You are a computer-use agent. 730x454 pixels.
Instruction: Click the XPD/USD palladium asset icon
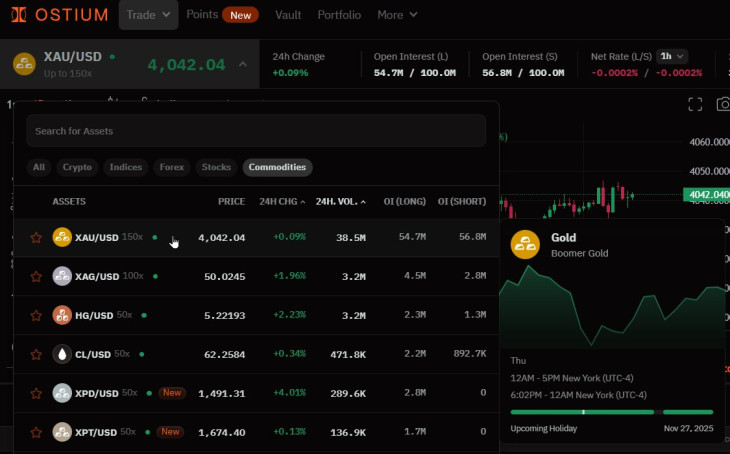(x=62, y=393)
